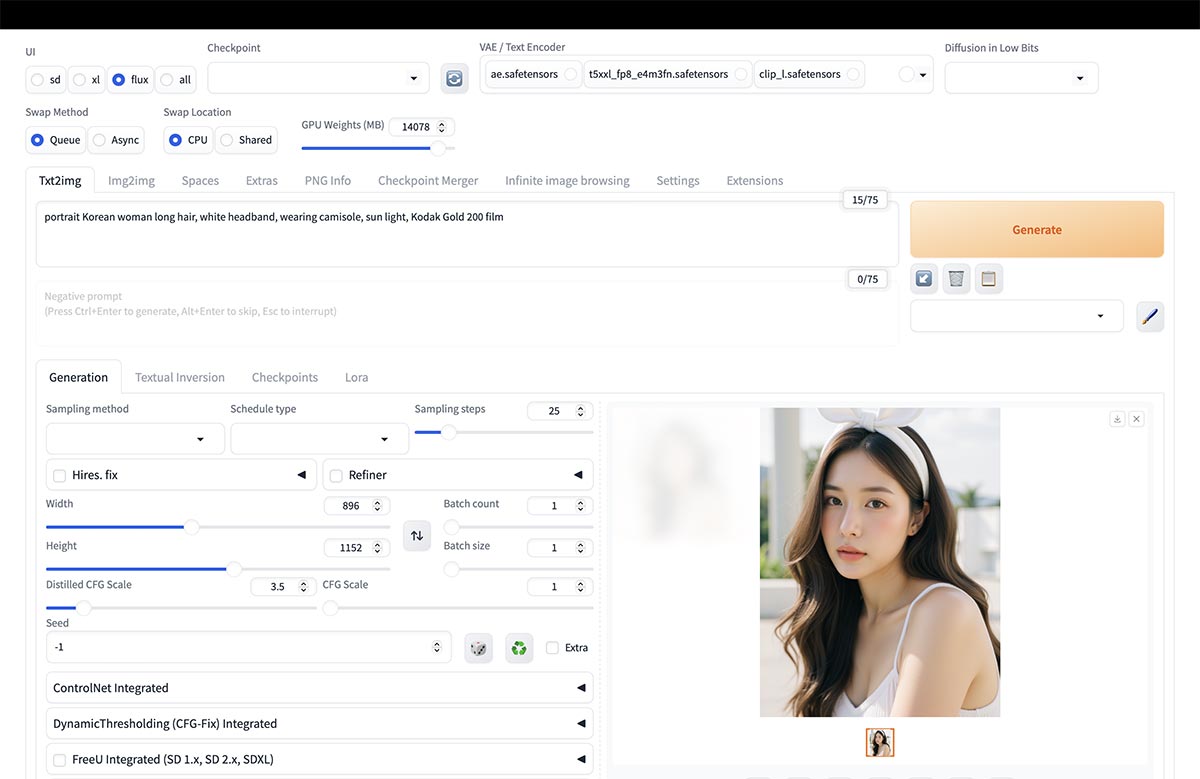Click the trash icon to clear prompt
This screenshot has height=779, width=1200.
tap(956, 279)
